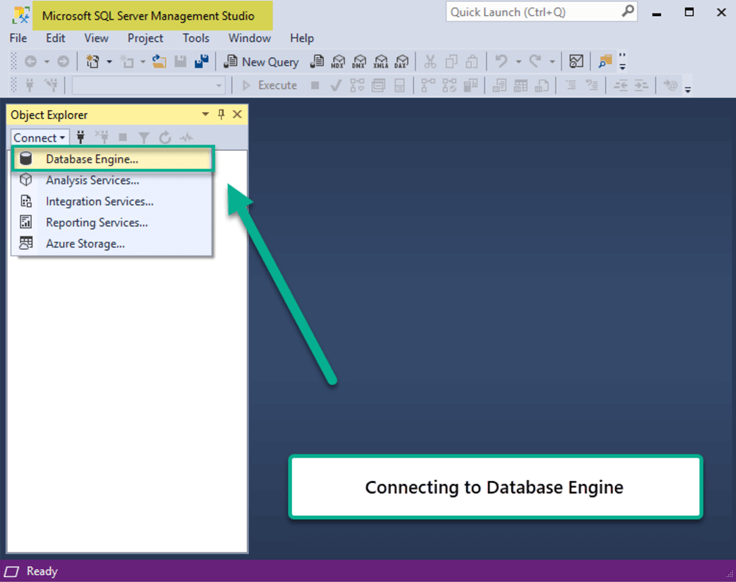736x582 pixels.
Task: Click the New Query button
Action: click(261, 61)
